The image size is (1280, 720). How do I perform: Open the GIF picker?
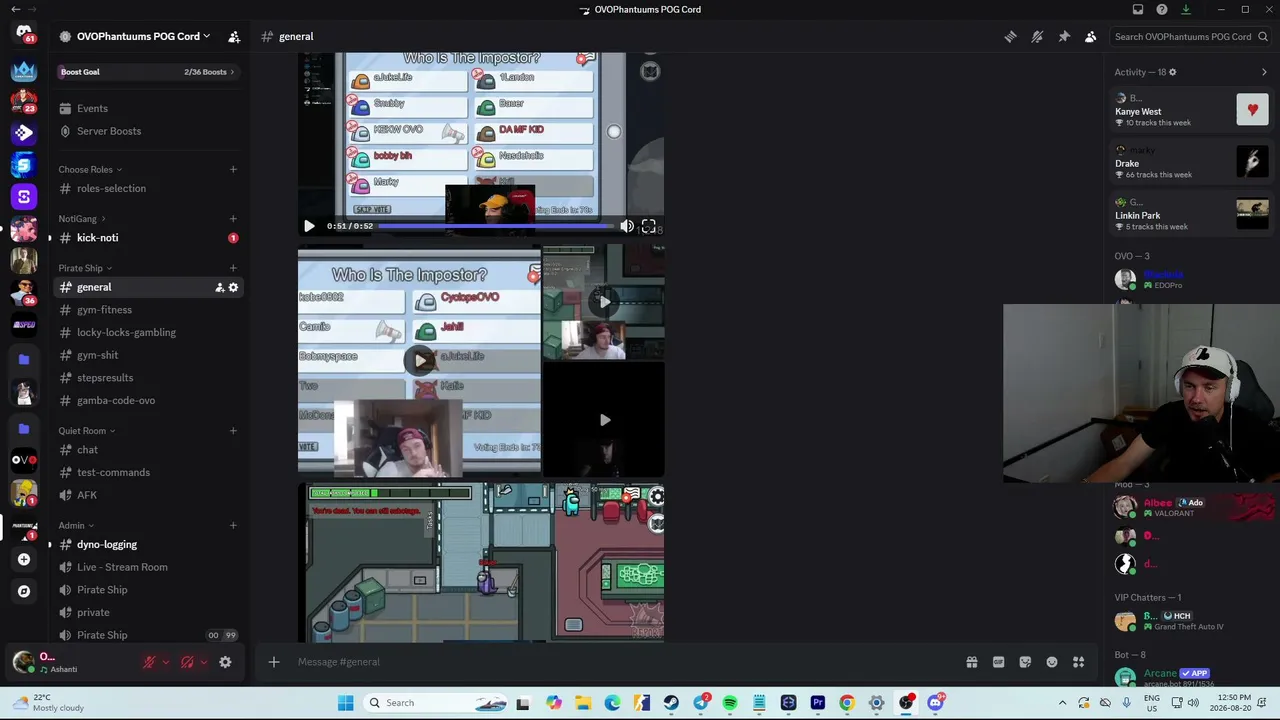pyautogui.click(x=998, y=662)
